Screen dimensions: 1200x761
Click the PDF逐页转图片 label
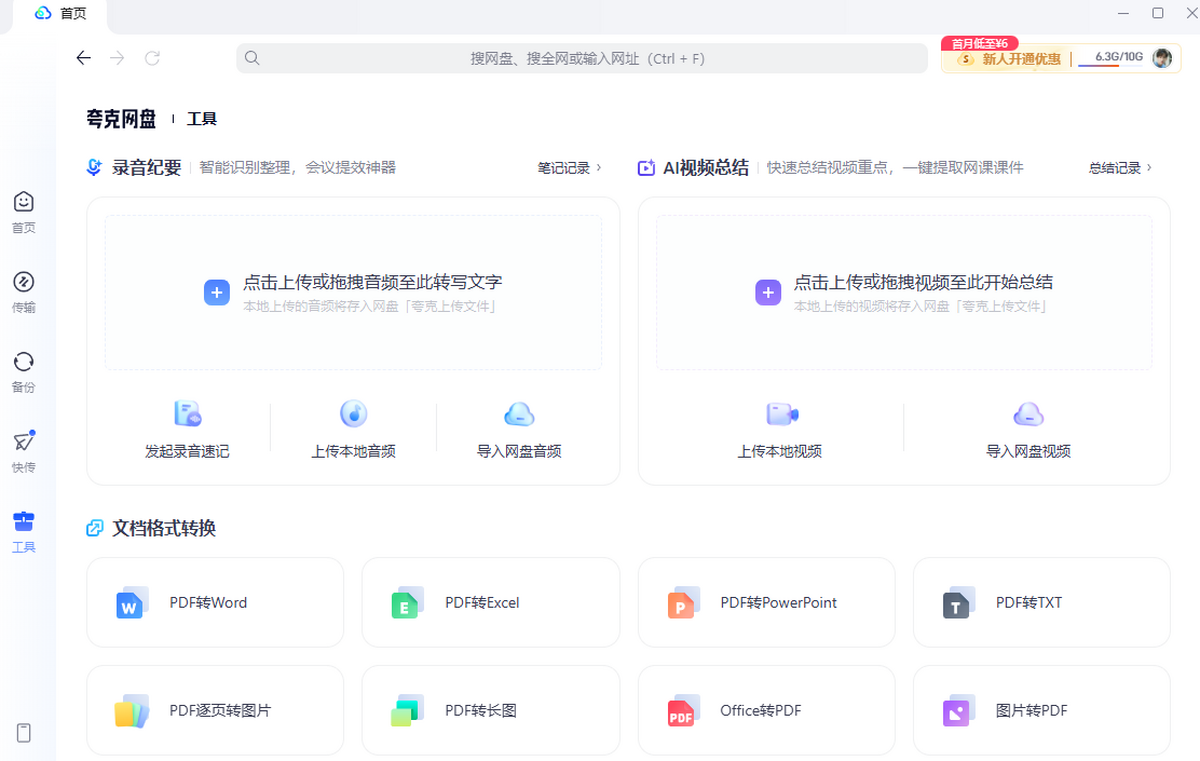(x=220, y=711)
